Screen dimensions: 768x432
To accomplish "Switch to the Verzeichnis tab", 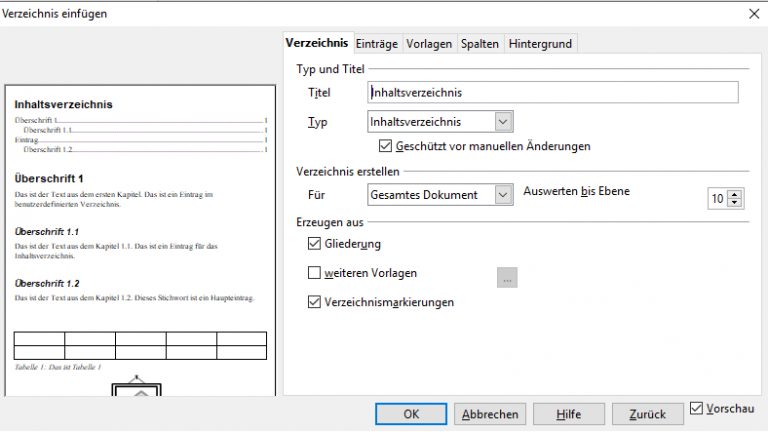I will click(317, 43).
